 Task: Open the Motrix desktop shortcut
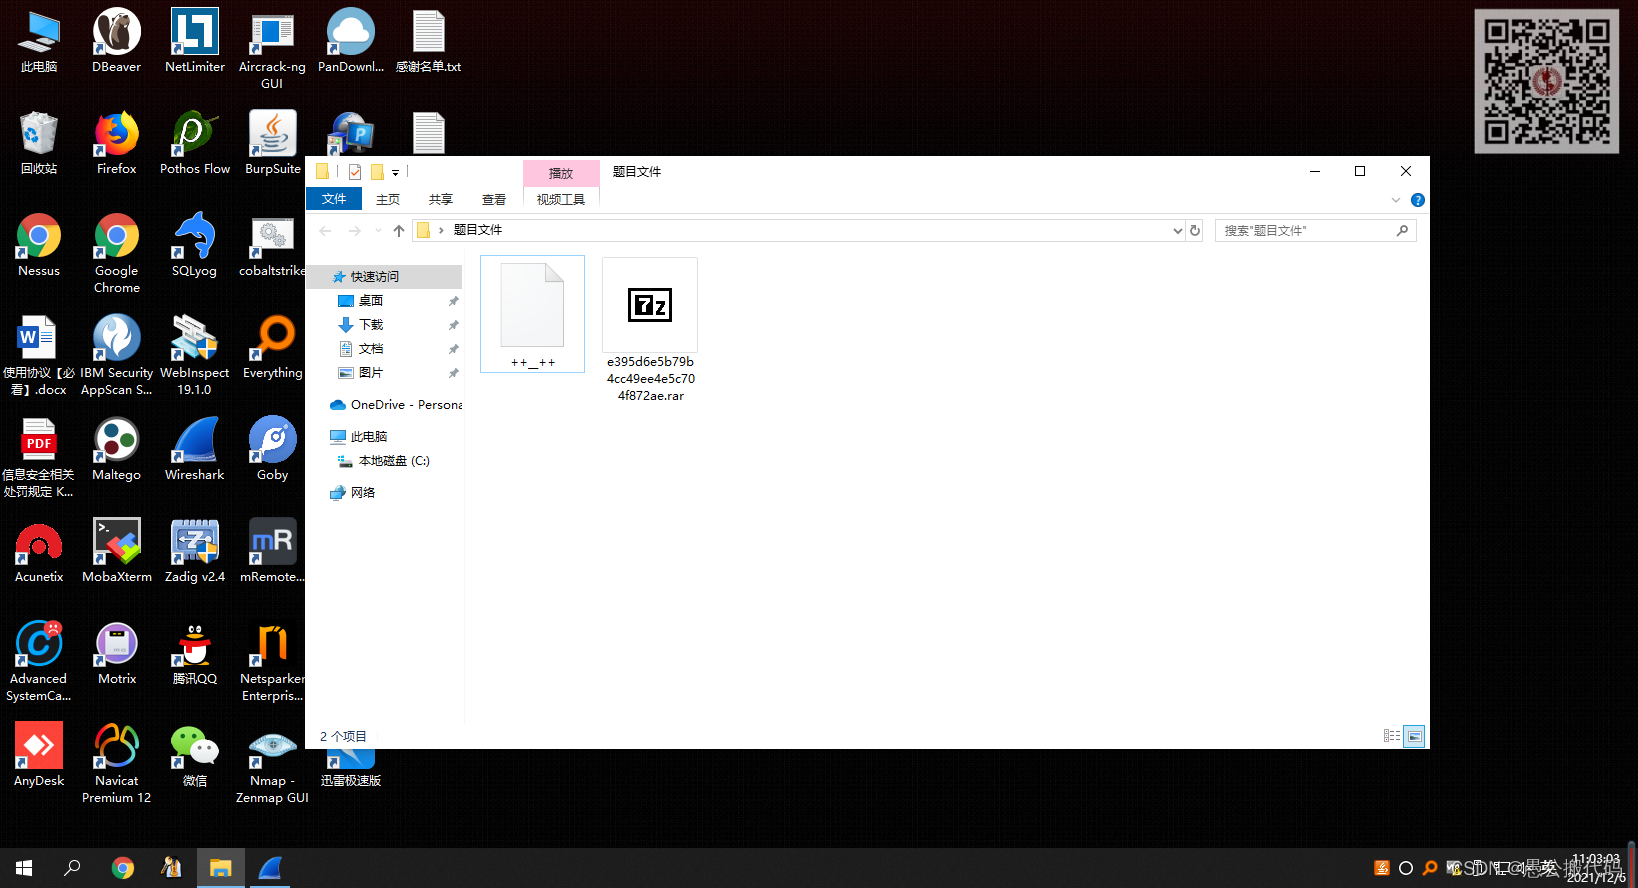(117, 653)
